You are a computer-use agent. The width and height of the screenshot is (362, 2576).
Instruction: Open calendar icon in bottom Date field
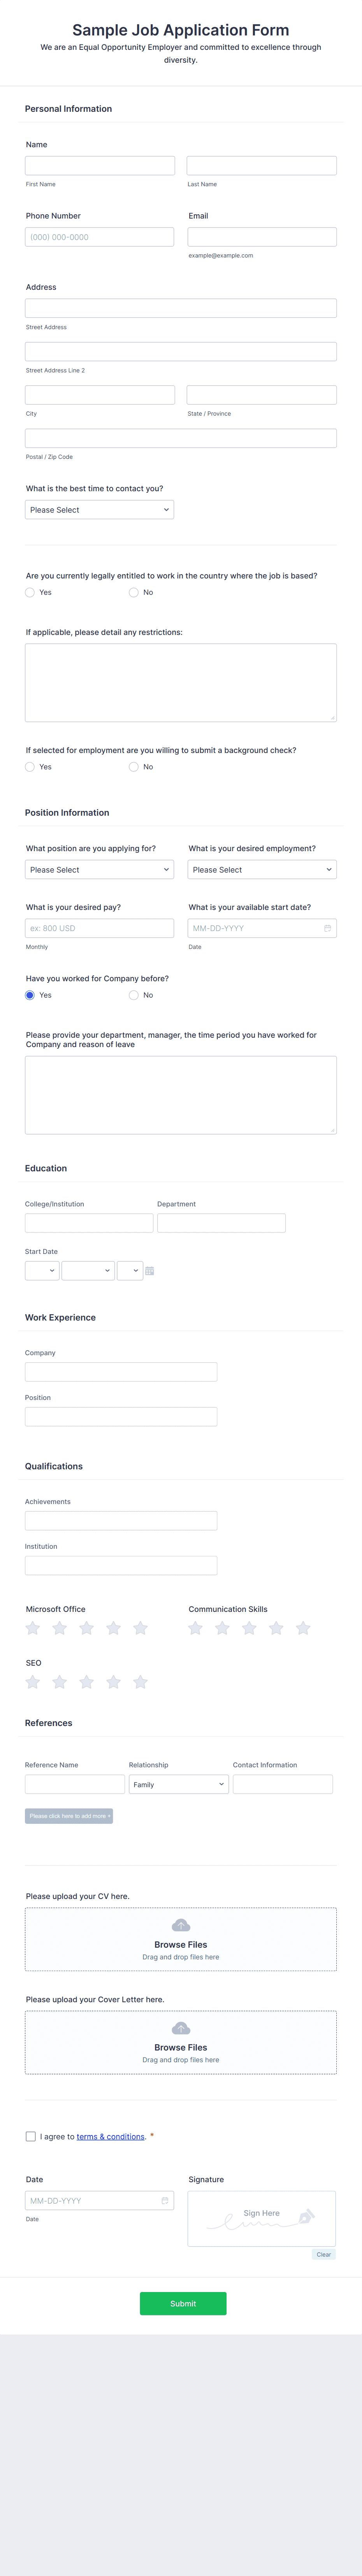tap(165, 2201)
